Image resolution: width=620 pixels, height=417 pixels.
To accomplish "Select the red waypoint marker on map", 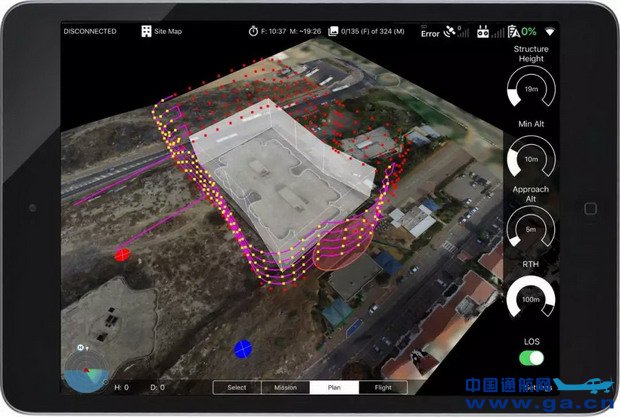I will [x=122, y=254].
